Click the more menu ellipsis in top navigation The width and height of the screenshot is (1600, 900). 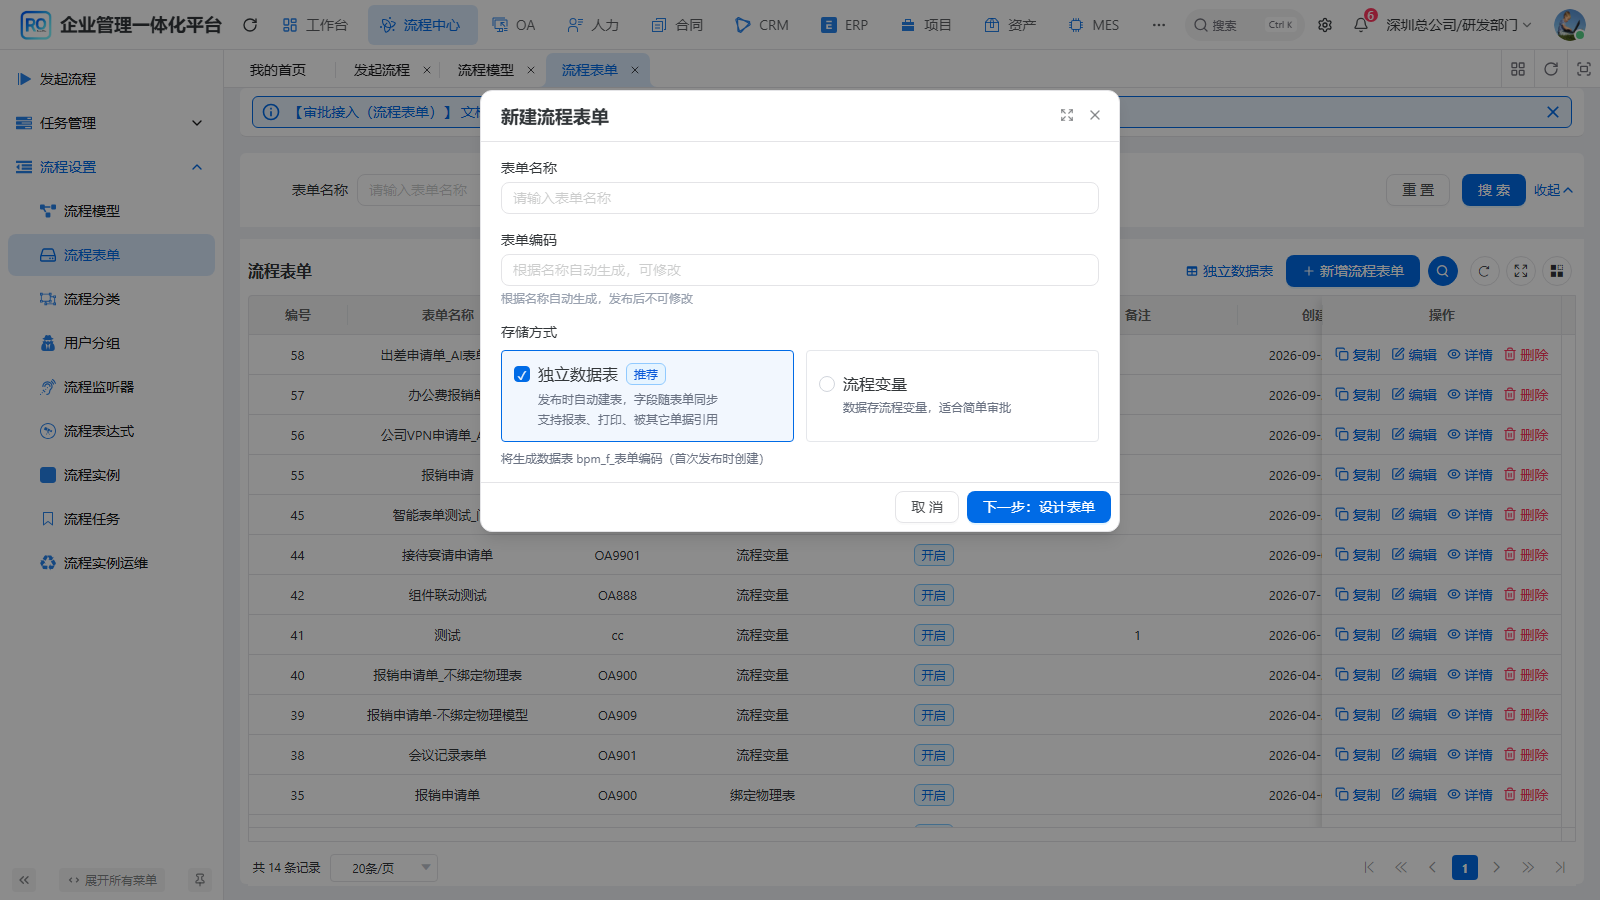[1158, 25]
